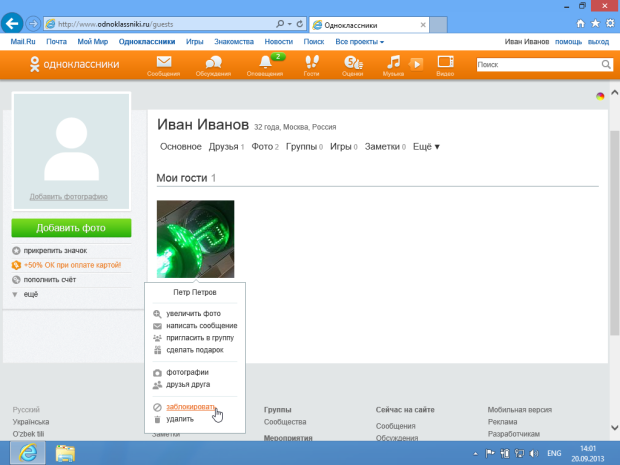Click the Поиск search input field
This screenshot has height=465, width=620.
[538, 64]
